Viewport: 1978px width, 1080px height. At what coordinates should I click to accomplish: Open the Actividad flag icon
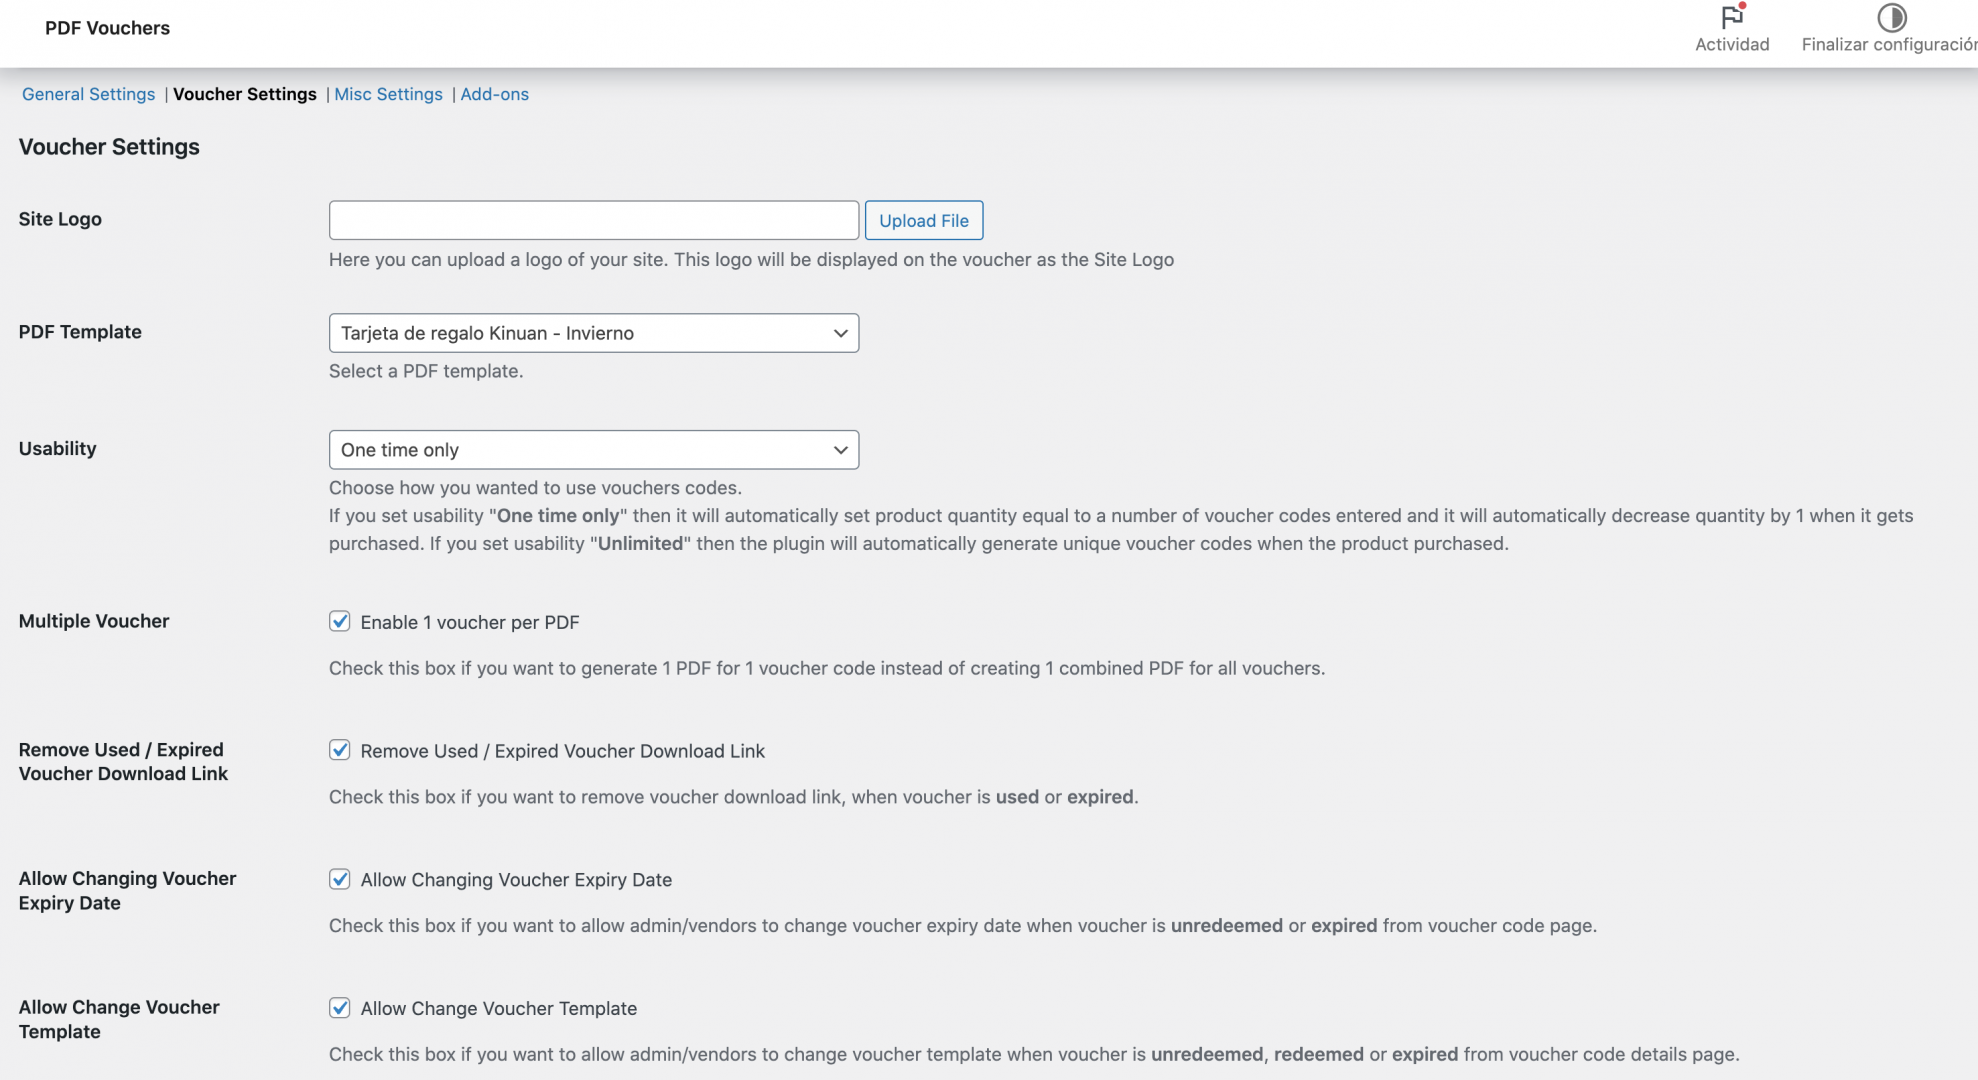pos(1732,16)
